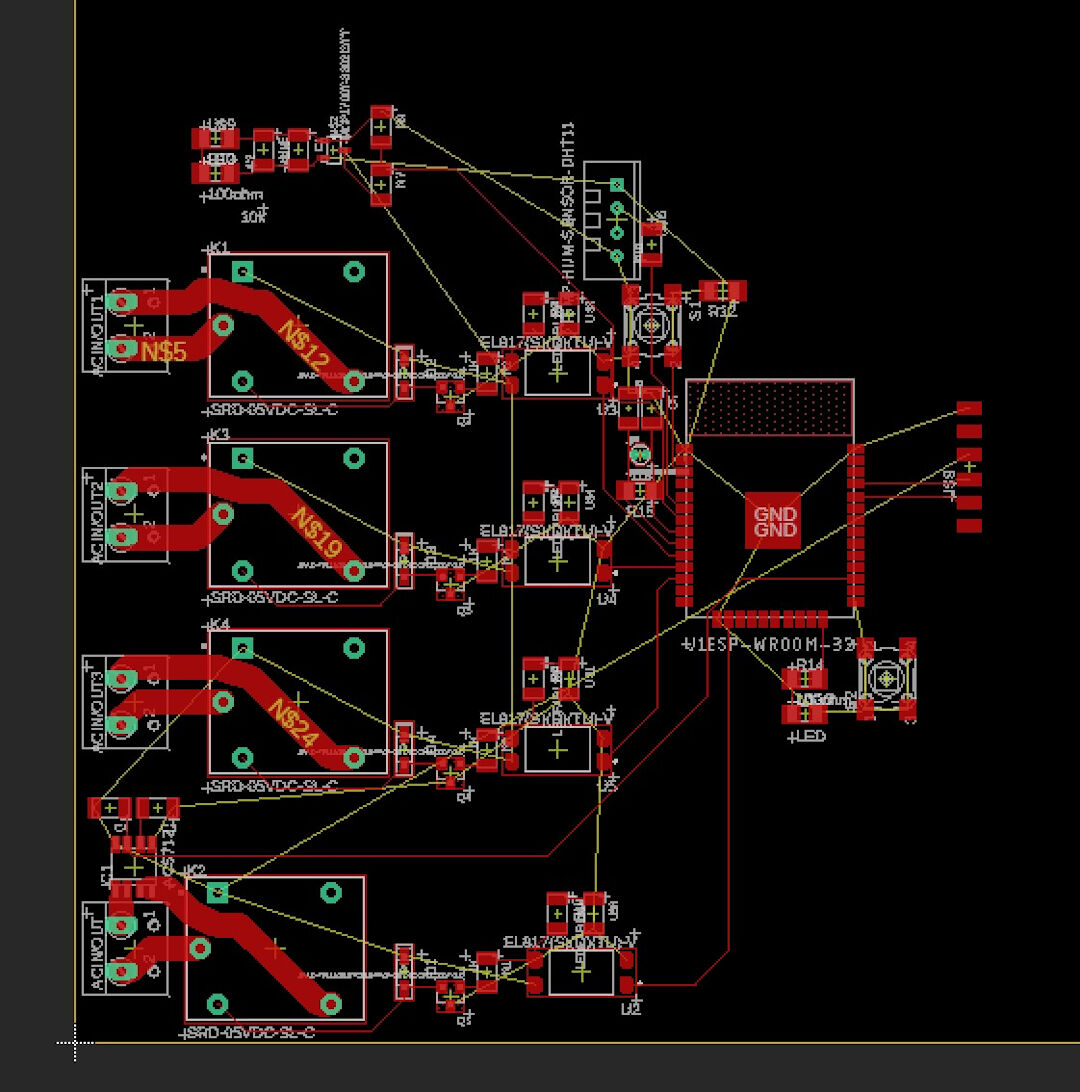Select the ACINOUT2 screw terminal connector
The height and width of the screenshot is (1092, 1080).
pyautogui.click(x=125, y=515)
